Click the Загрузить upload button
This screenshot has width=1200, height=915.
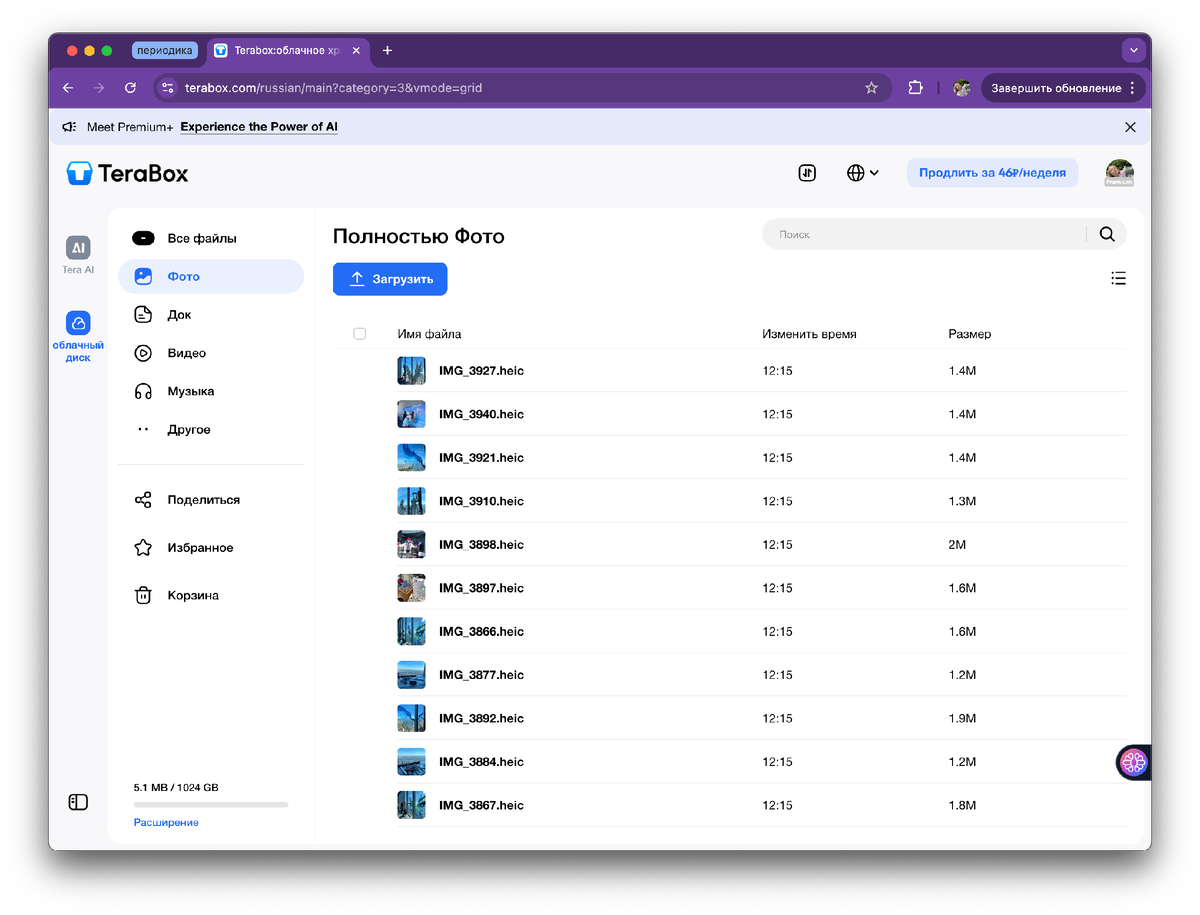[x=390, y=279]
